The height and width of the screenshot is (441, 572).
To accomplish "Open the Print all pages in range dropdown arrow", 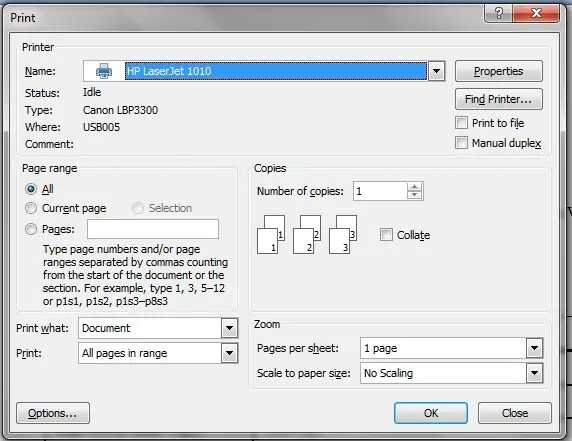I will 229,353.
